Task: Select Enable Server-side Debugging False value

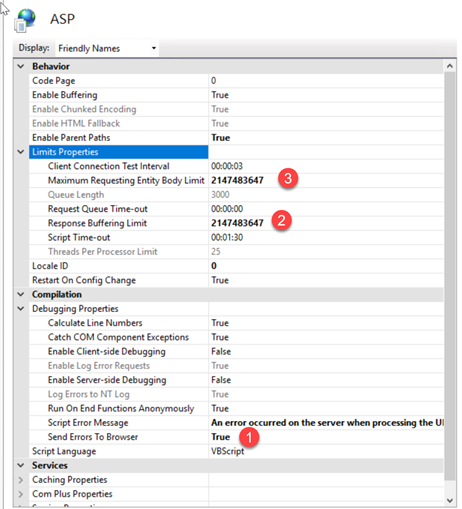Action: (x=221, y=380)
